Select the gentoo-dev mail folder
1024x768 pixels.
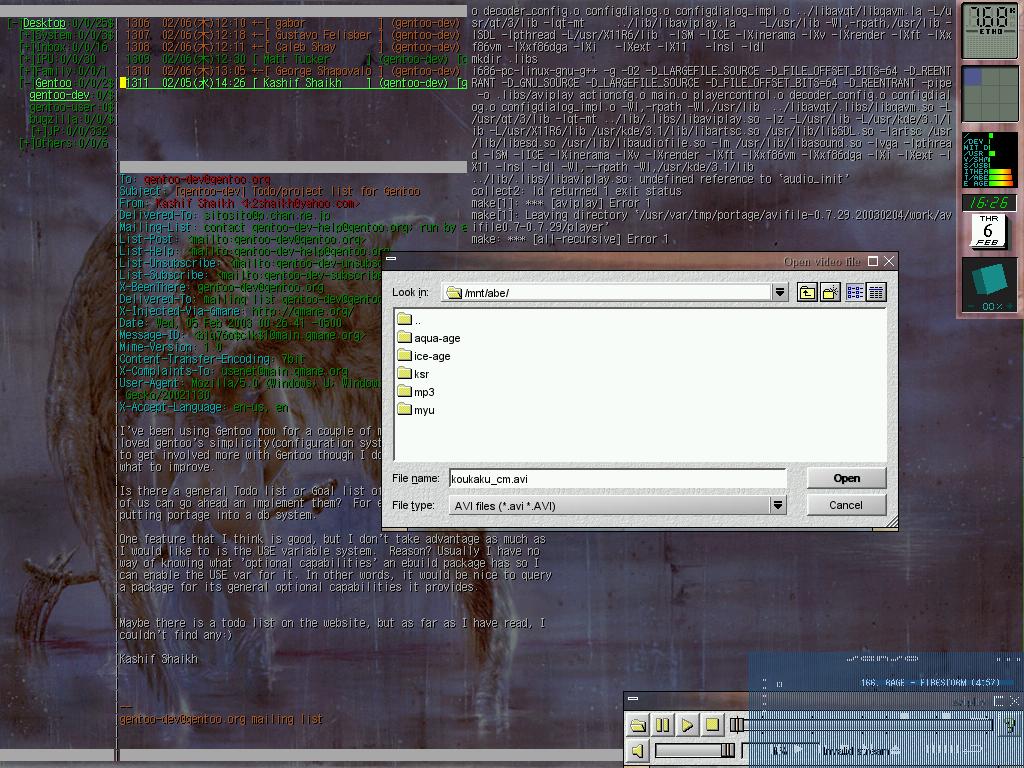[59, 95]
